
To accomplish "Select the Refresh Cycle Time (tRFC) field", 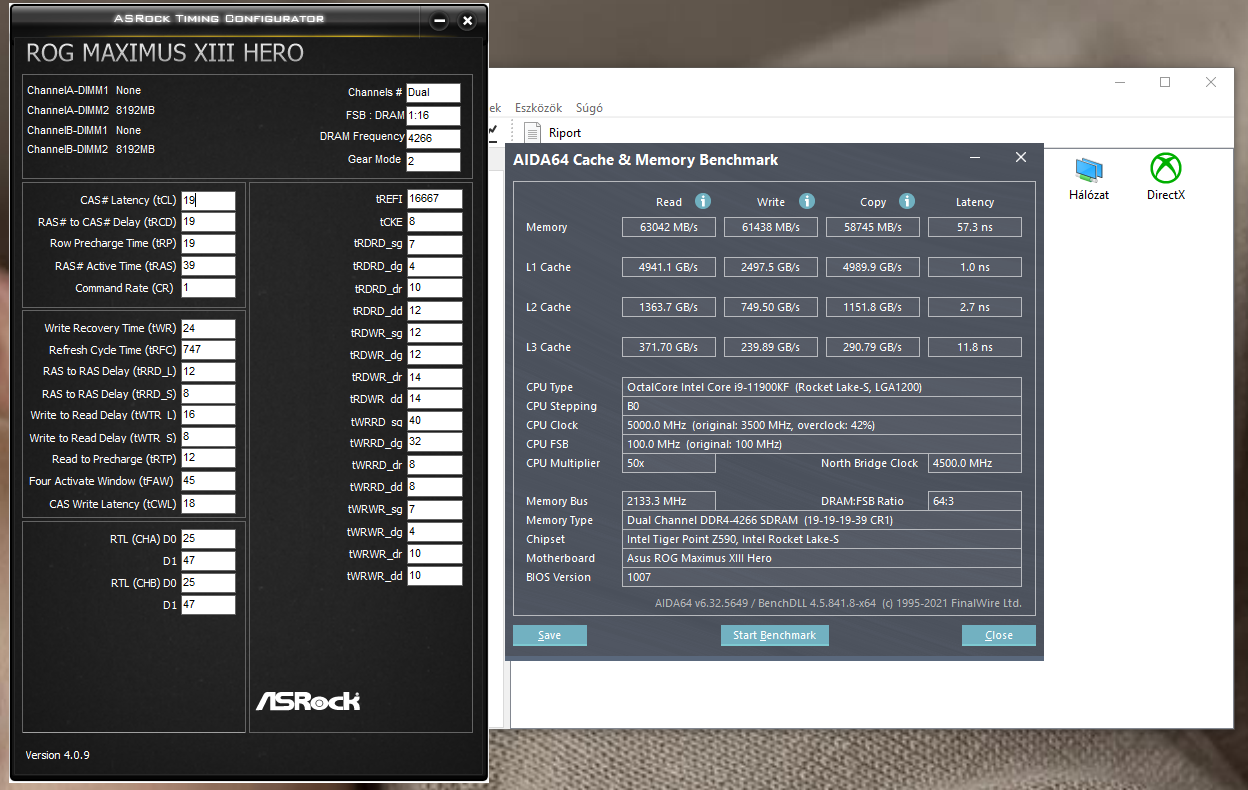I will [208, 350].
